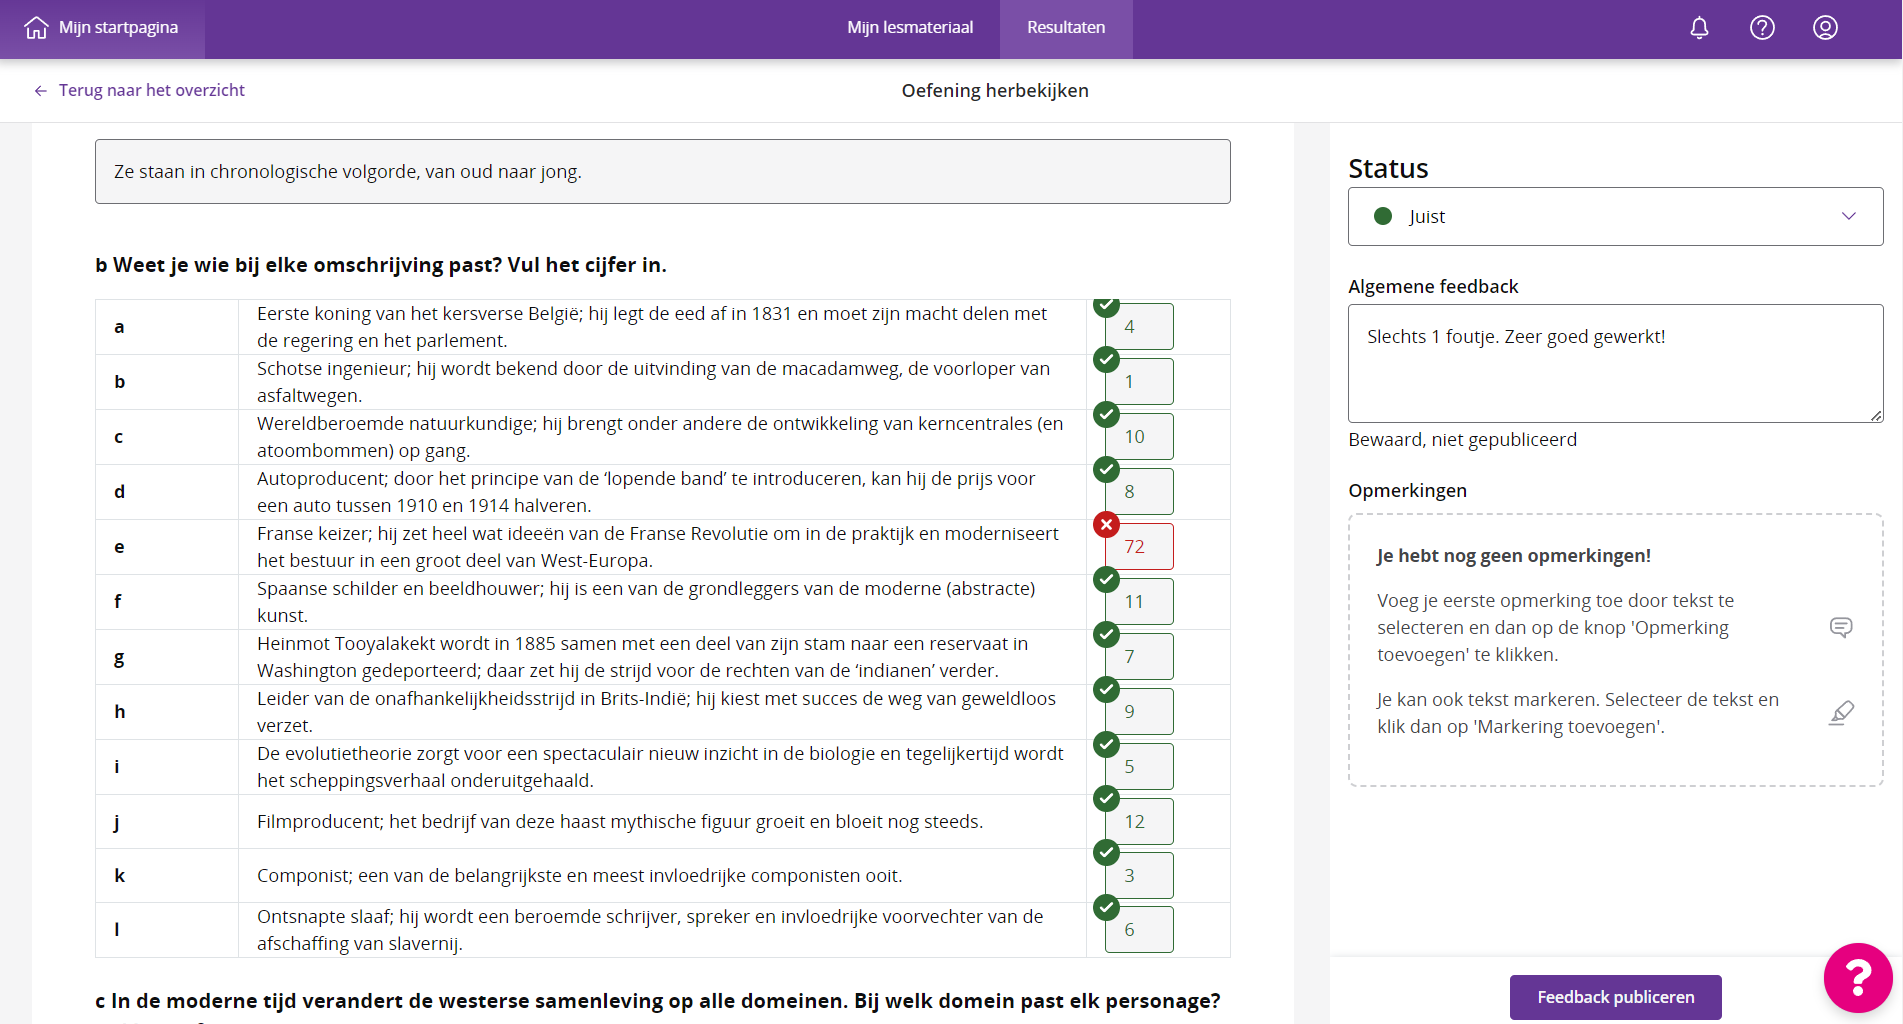Click the highlighter marker icon
Screen dimensions: 1903x1024
[1841, 713]
